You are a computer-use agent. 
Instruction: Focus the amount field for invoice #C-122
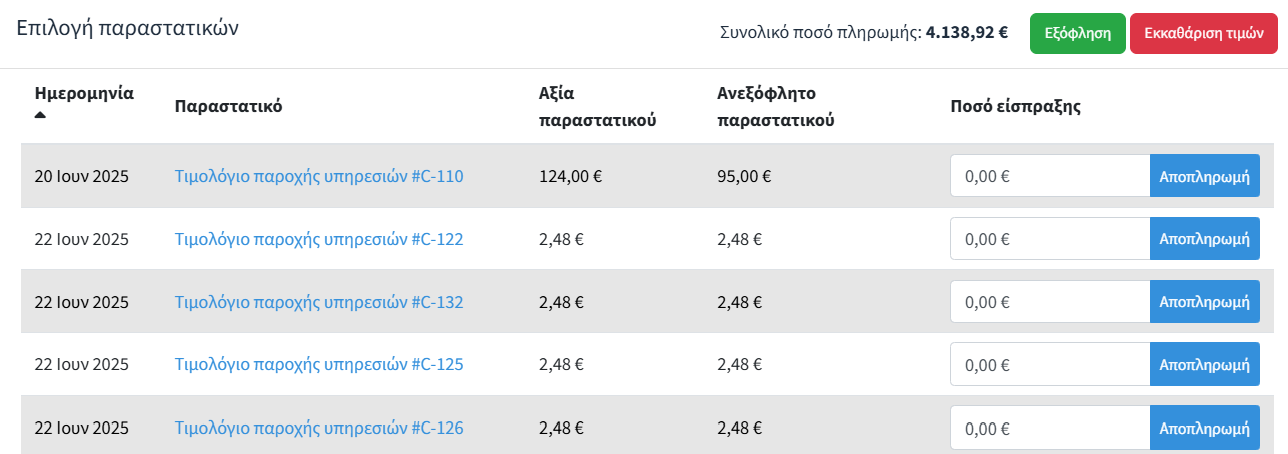(1049, 239)
